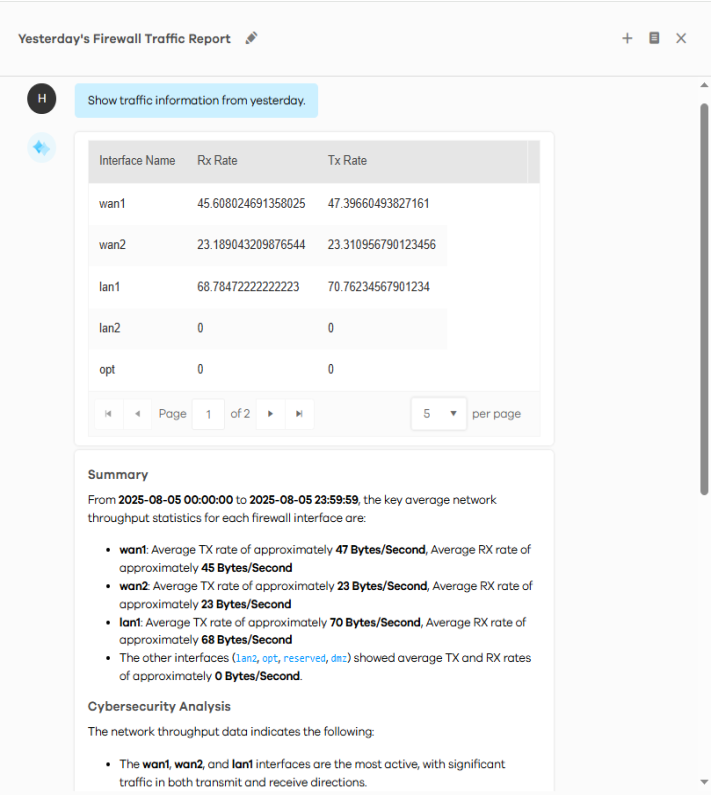Sort by Interface Name column header
This screenshot has width=711, height=795.
137,161
